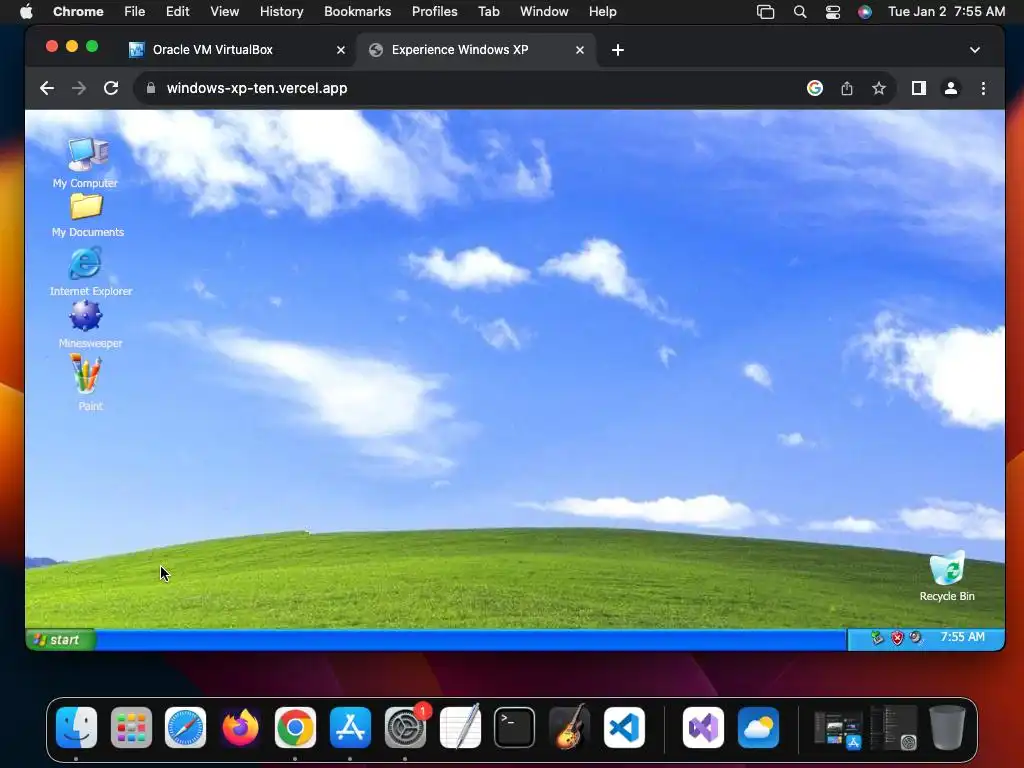Open Spotlight search in menu bar
Viewport: 1024px width, 768px height.
pos(799,12)
